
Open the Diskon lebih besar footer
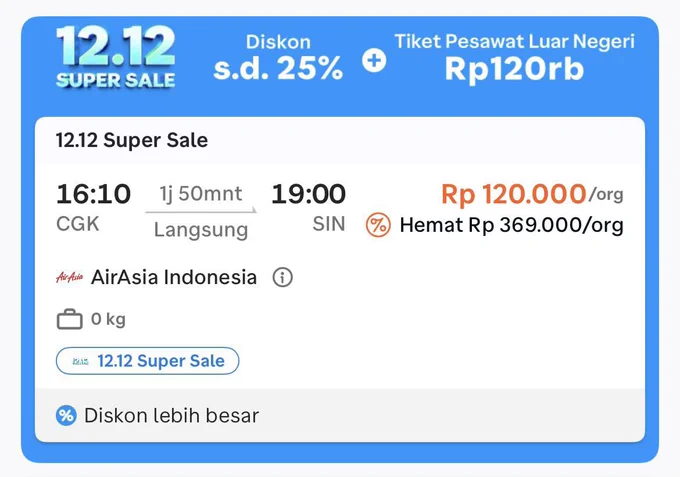pos(340,415)
